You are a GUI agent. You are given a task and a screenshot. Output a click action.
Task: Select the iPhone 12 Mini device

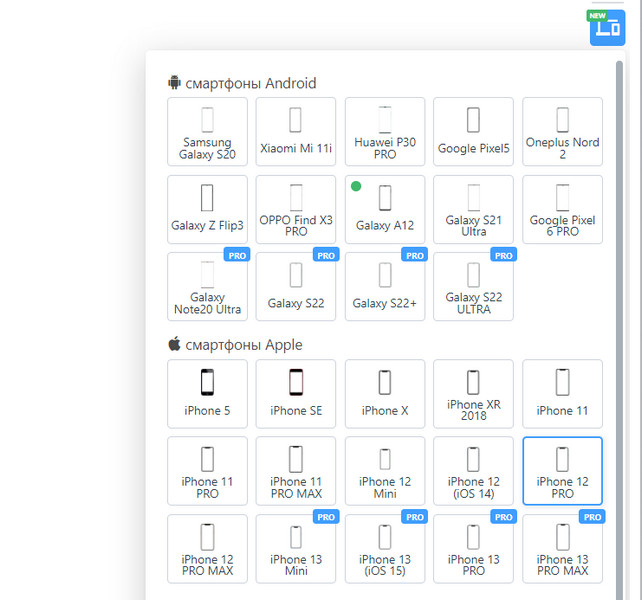click(x=385, y=471)
